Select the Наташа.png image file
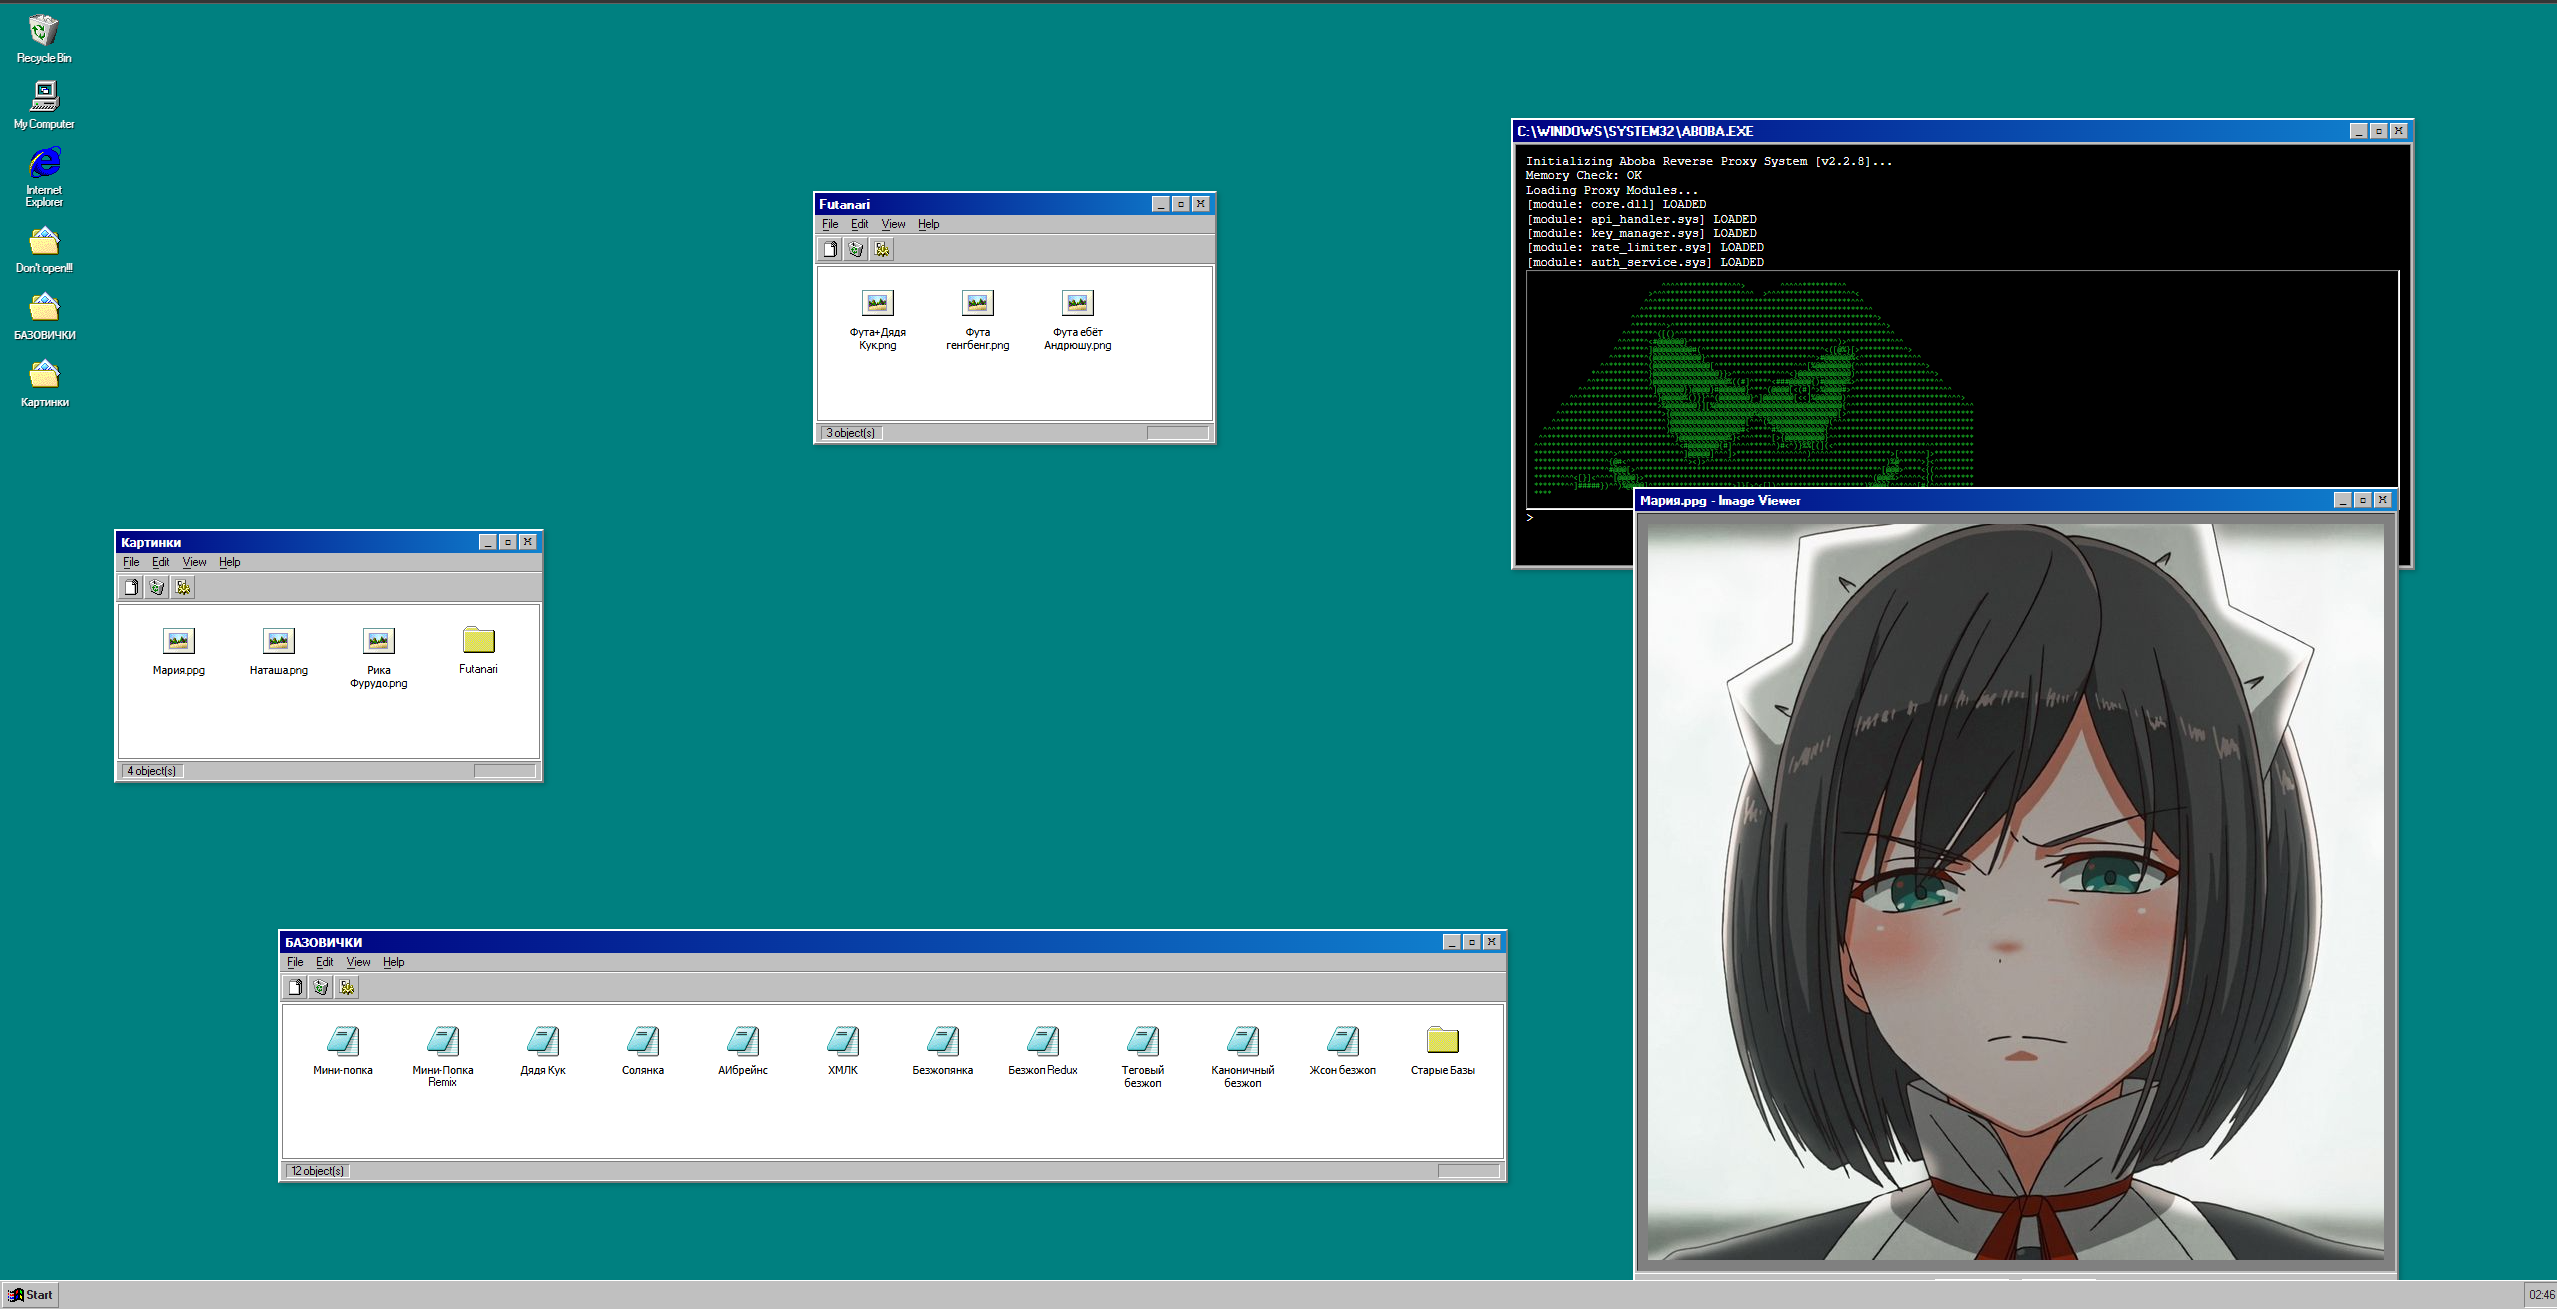Screen dimensions: 2557x1309 (x=279, y=641)
